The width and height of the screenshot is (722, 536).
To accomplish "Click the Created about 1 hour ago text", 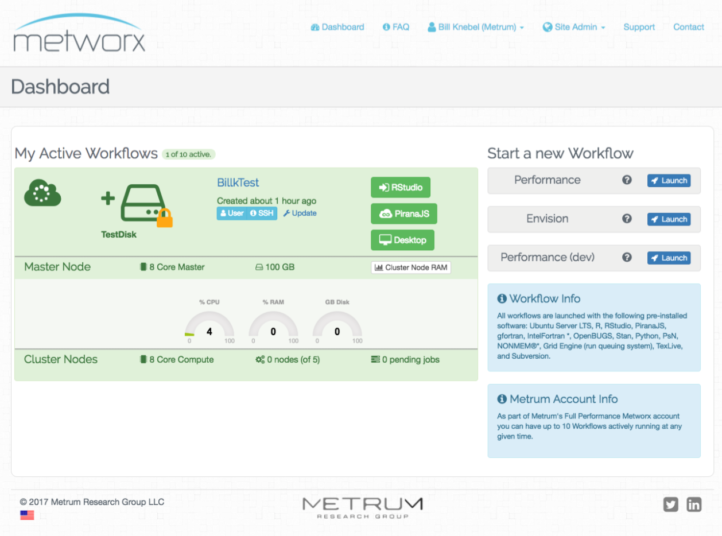I will point(267,201).
